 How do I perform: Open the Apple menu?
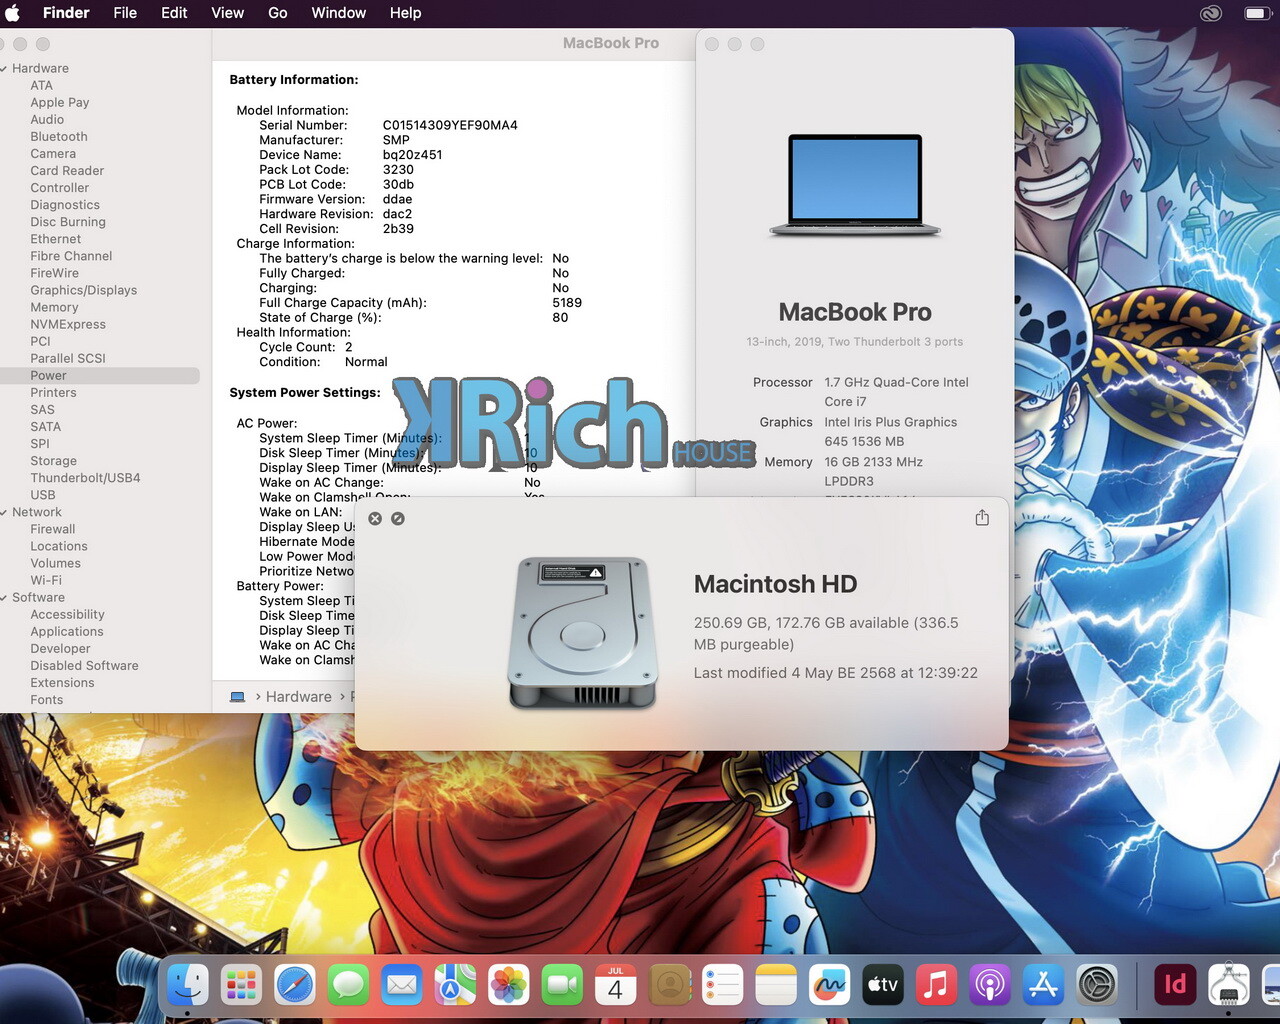point(13,13)
